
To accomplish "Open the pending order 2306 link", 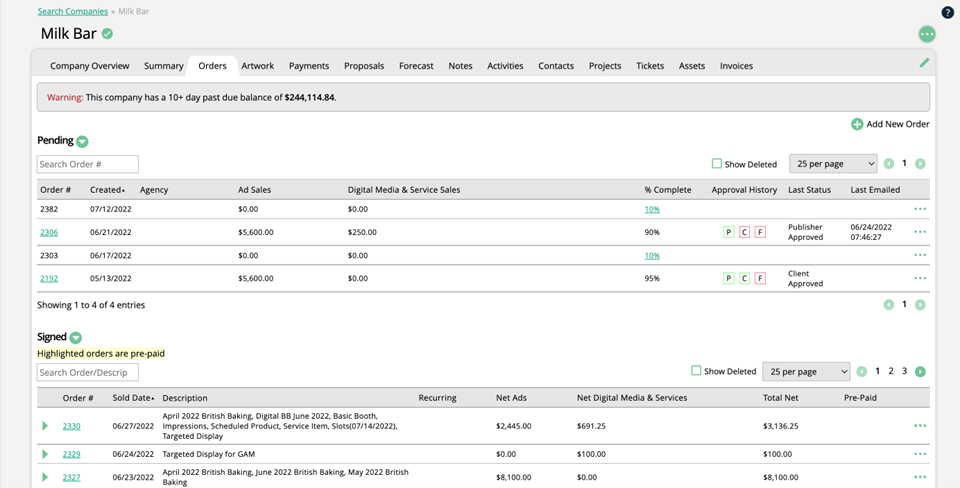I will coord(49,232).
